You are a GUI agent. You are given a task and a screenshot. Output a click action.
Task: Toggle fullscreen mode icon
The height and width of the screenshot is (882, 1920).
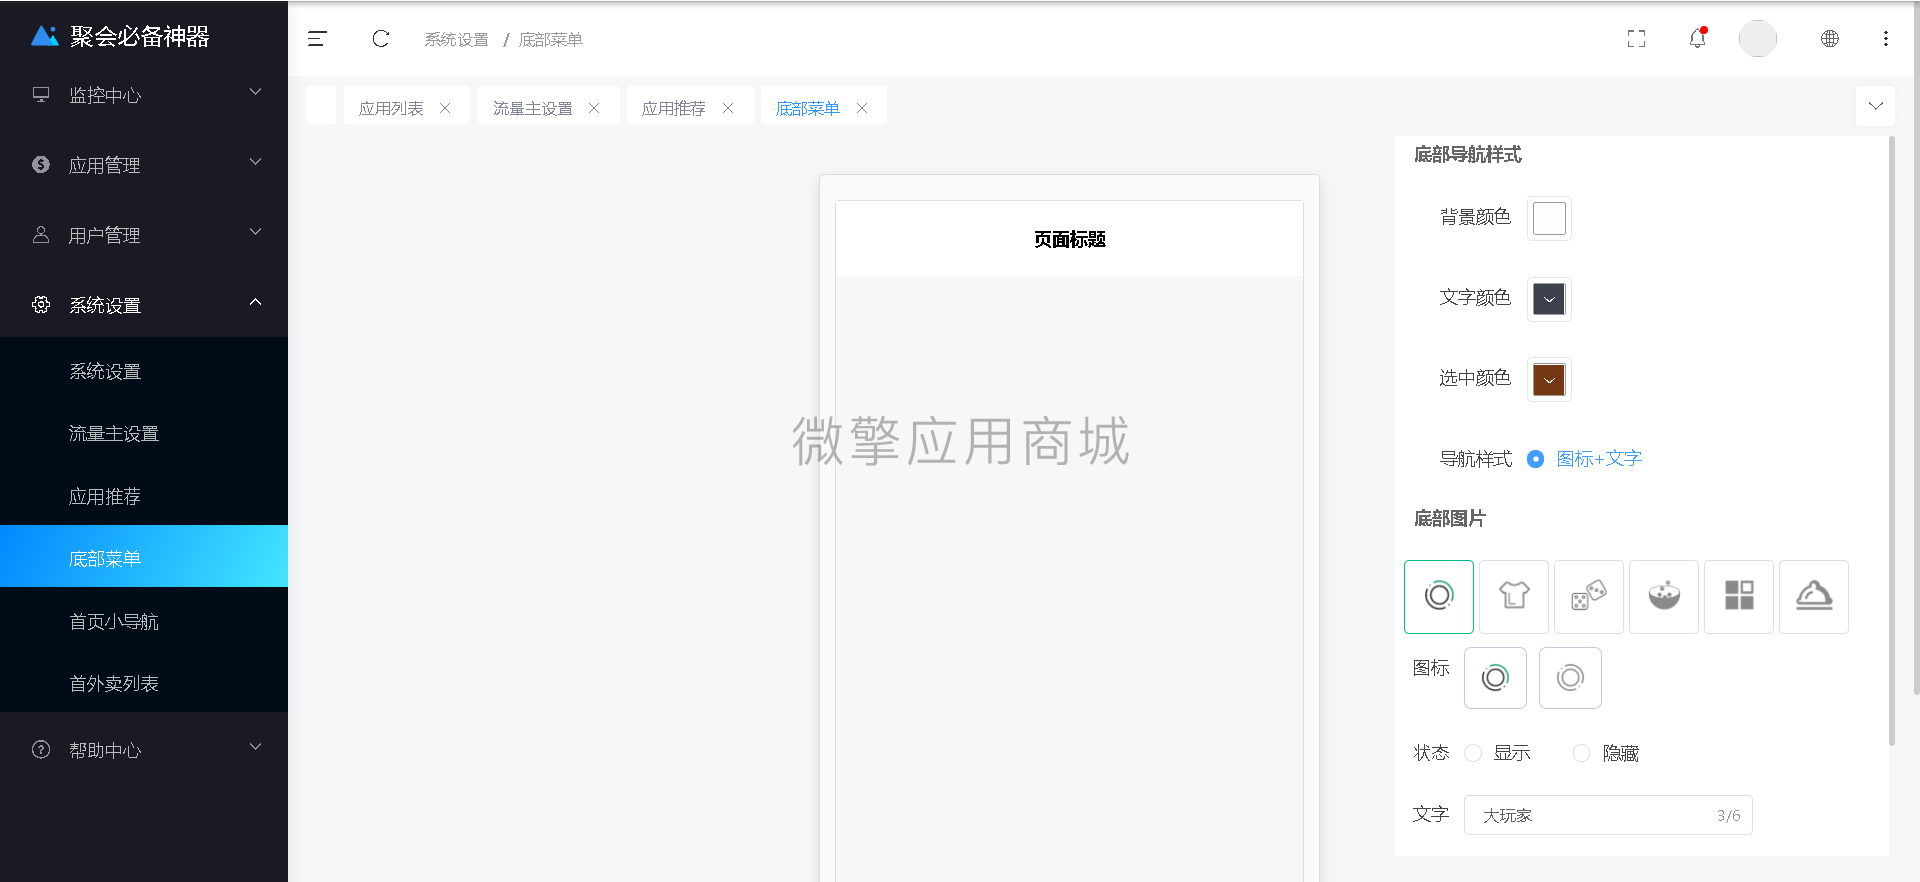pos(1636,39)
